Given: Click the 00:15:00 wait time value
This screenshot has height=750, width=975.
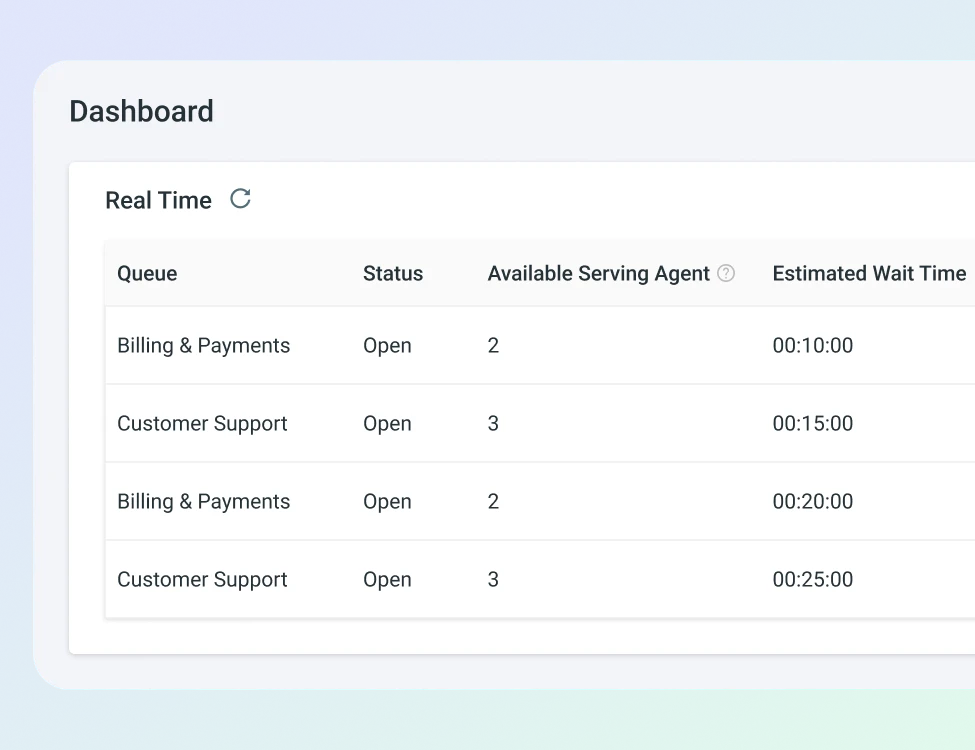Looking at the screenshot, I should [812, 423].
